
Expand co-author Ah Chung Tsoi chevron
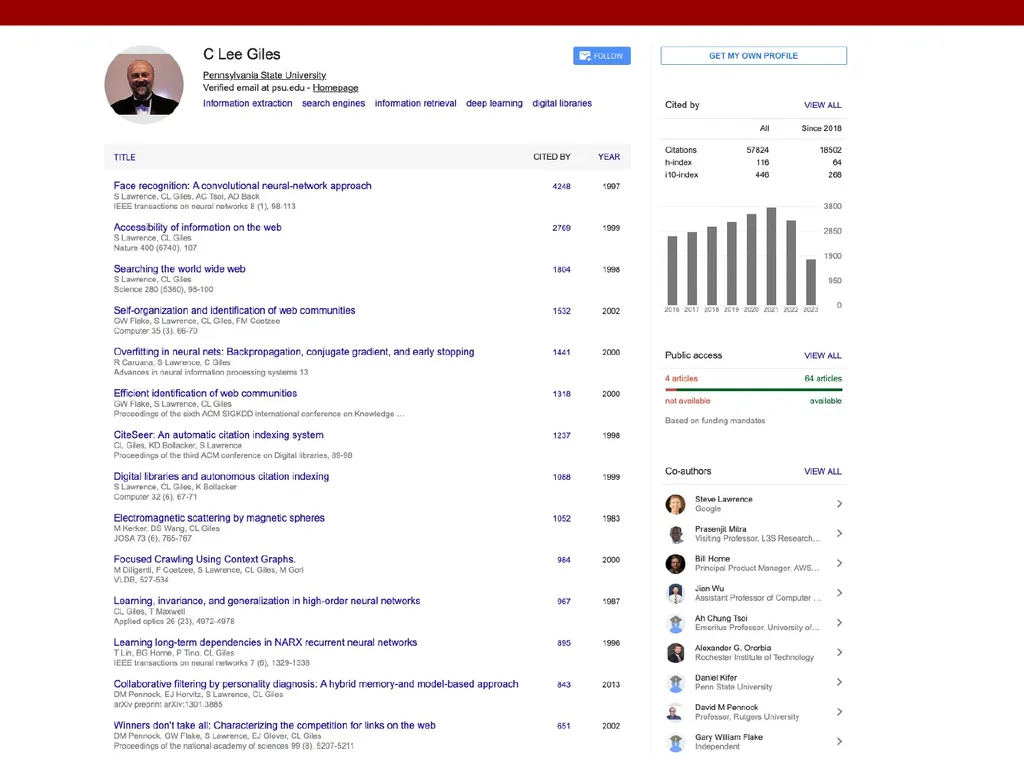[x=839, y=622]
